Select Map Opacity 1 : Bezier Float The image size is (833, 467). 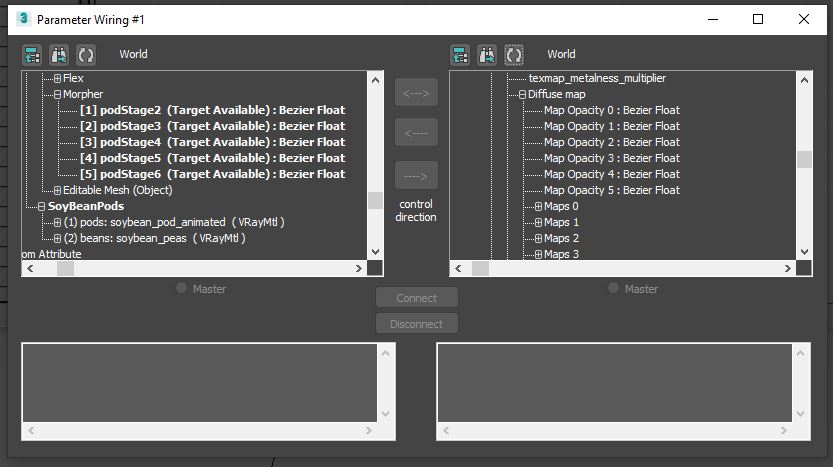coord(611,126)
